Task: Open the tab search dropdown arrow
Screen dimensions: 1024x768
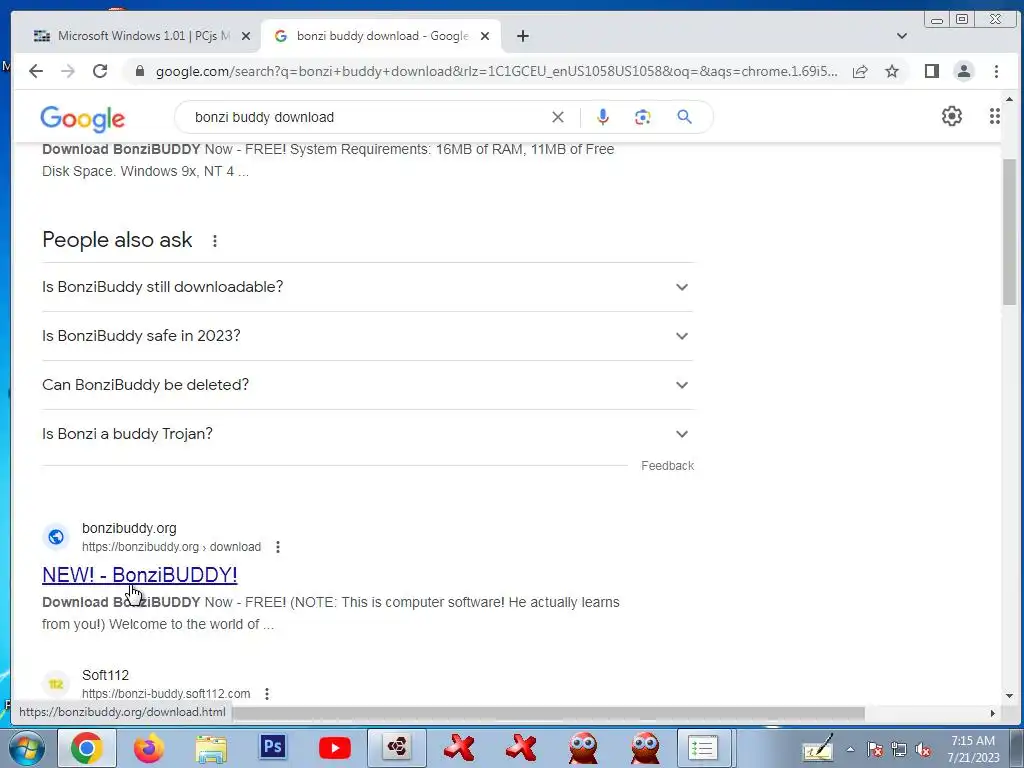Action: pyautogui.click(x=902, y=36)
